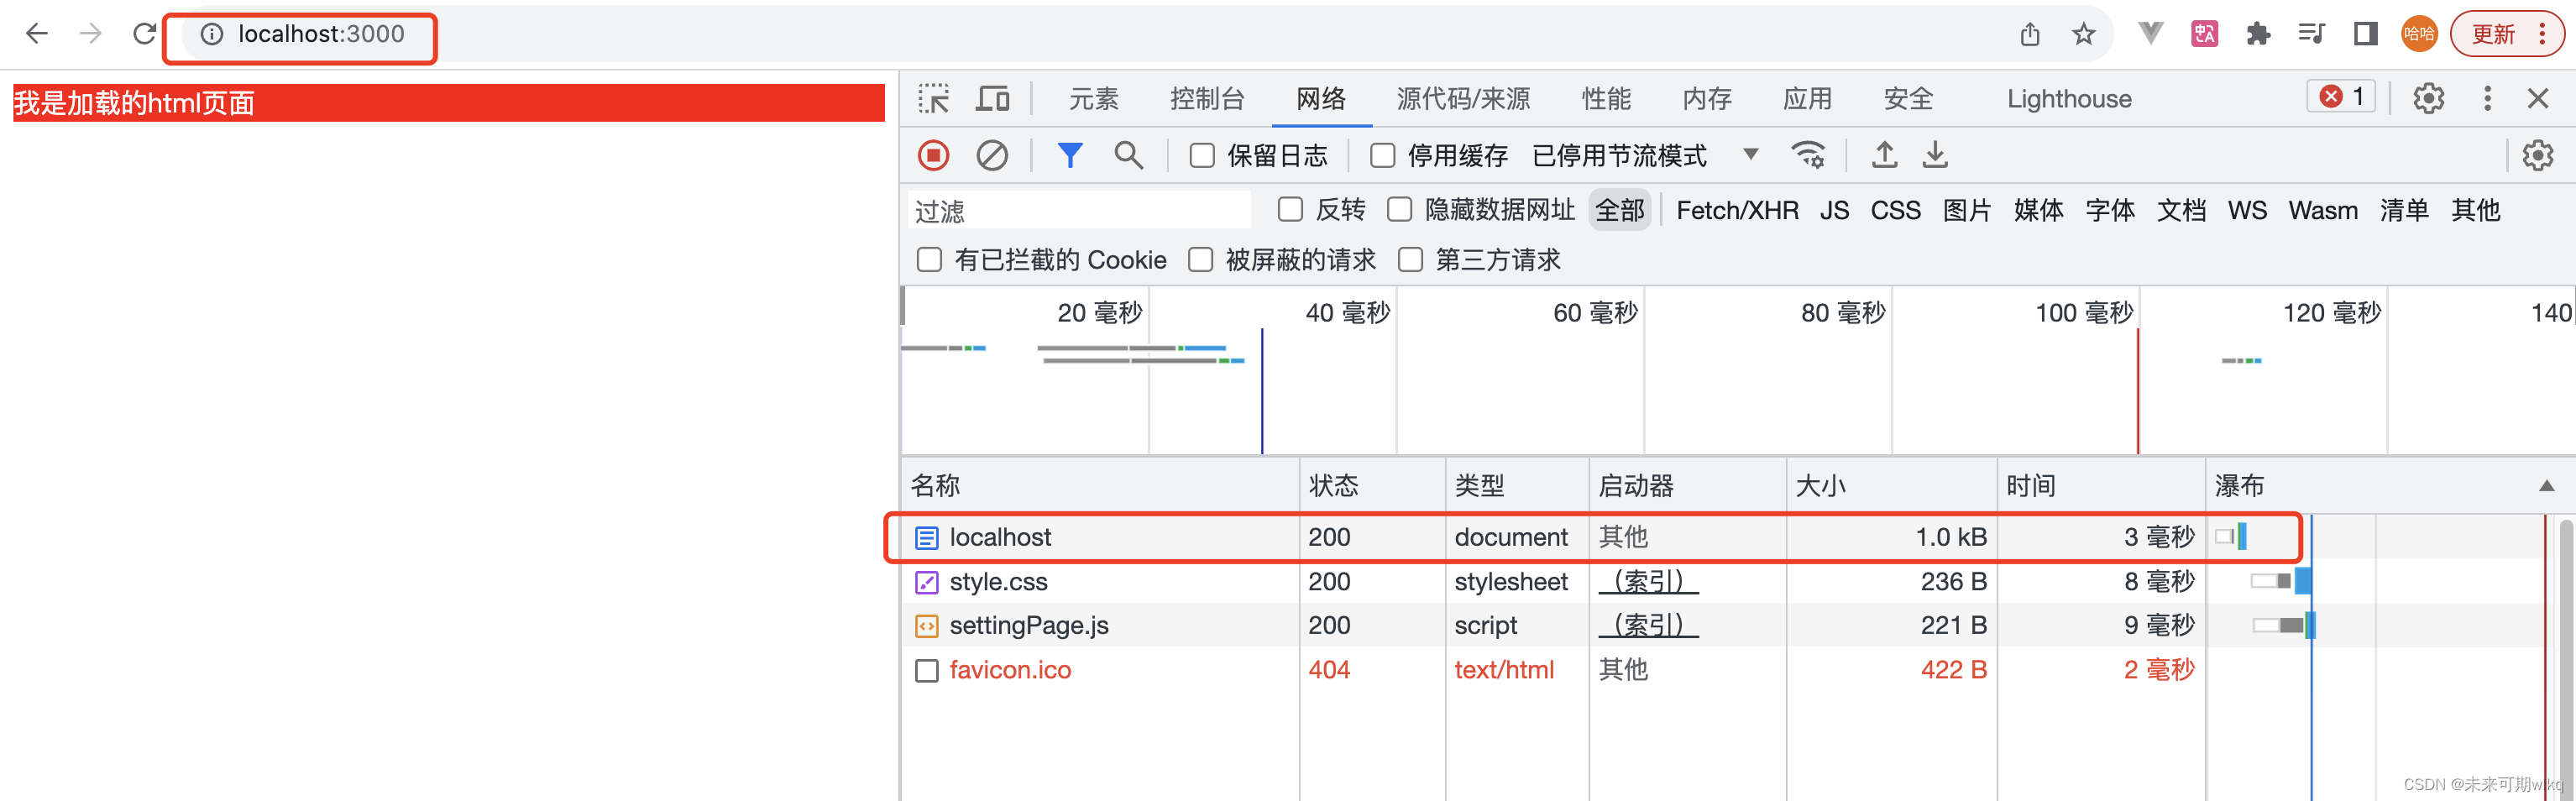
Task: View site info icon in address bar
Action: pyautogui.click(x=212, y=35)
